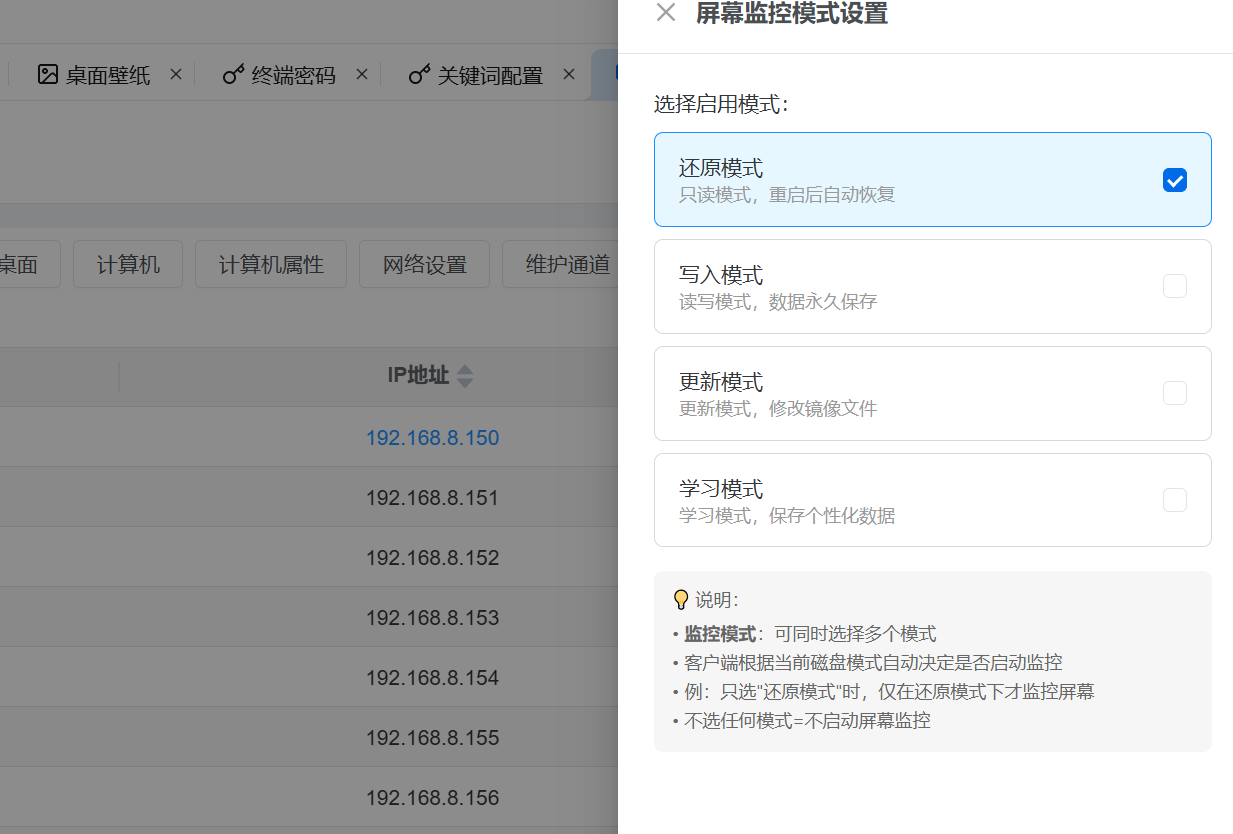Open the 192.168.8.150 IP link
Screen dimensions: 1233x834
point(432,438)
